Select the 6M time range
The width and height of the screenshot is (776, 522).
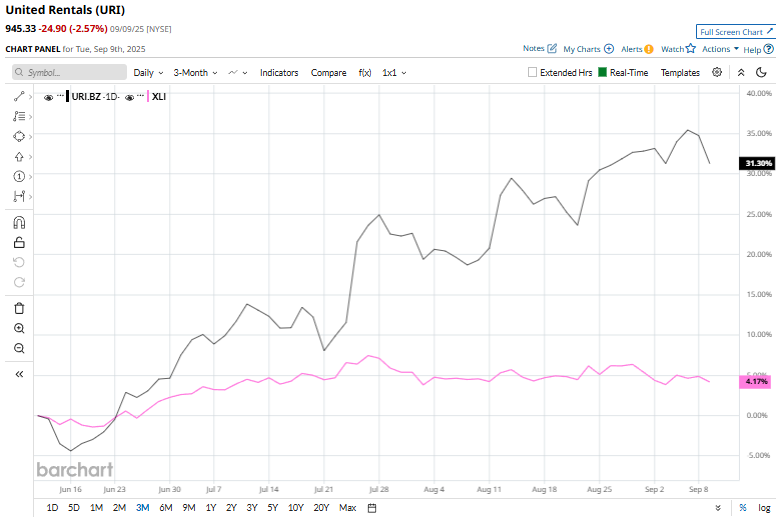click(x=166, y=508)
